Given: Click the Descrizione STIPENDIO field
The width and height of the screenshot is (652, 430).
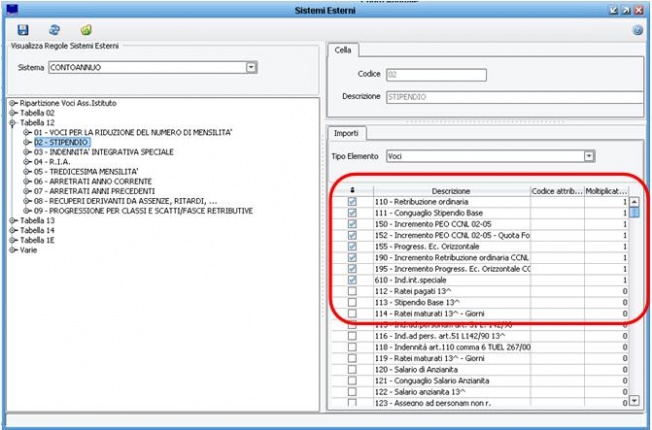Looking at the screenshot, I should coord(515,97).
